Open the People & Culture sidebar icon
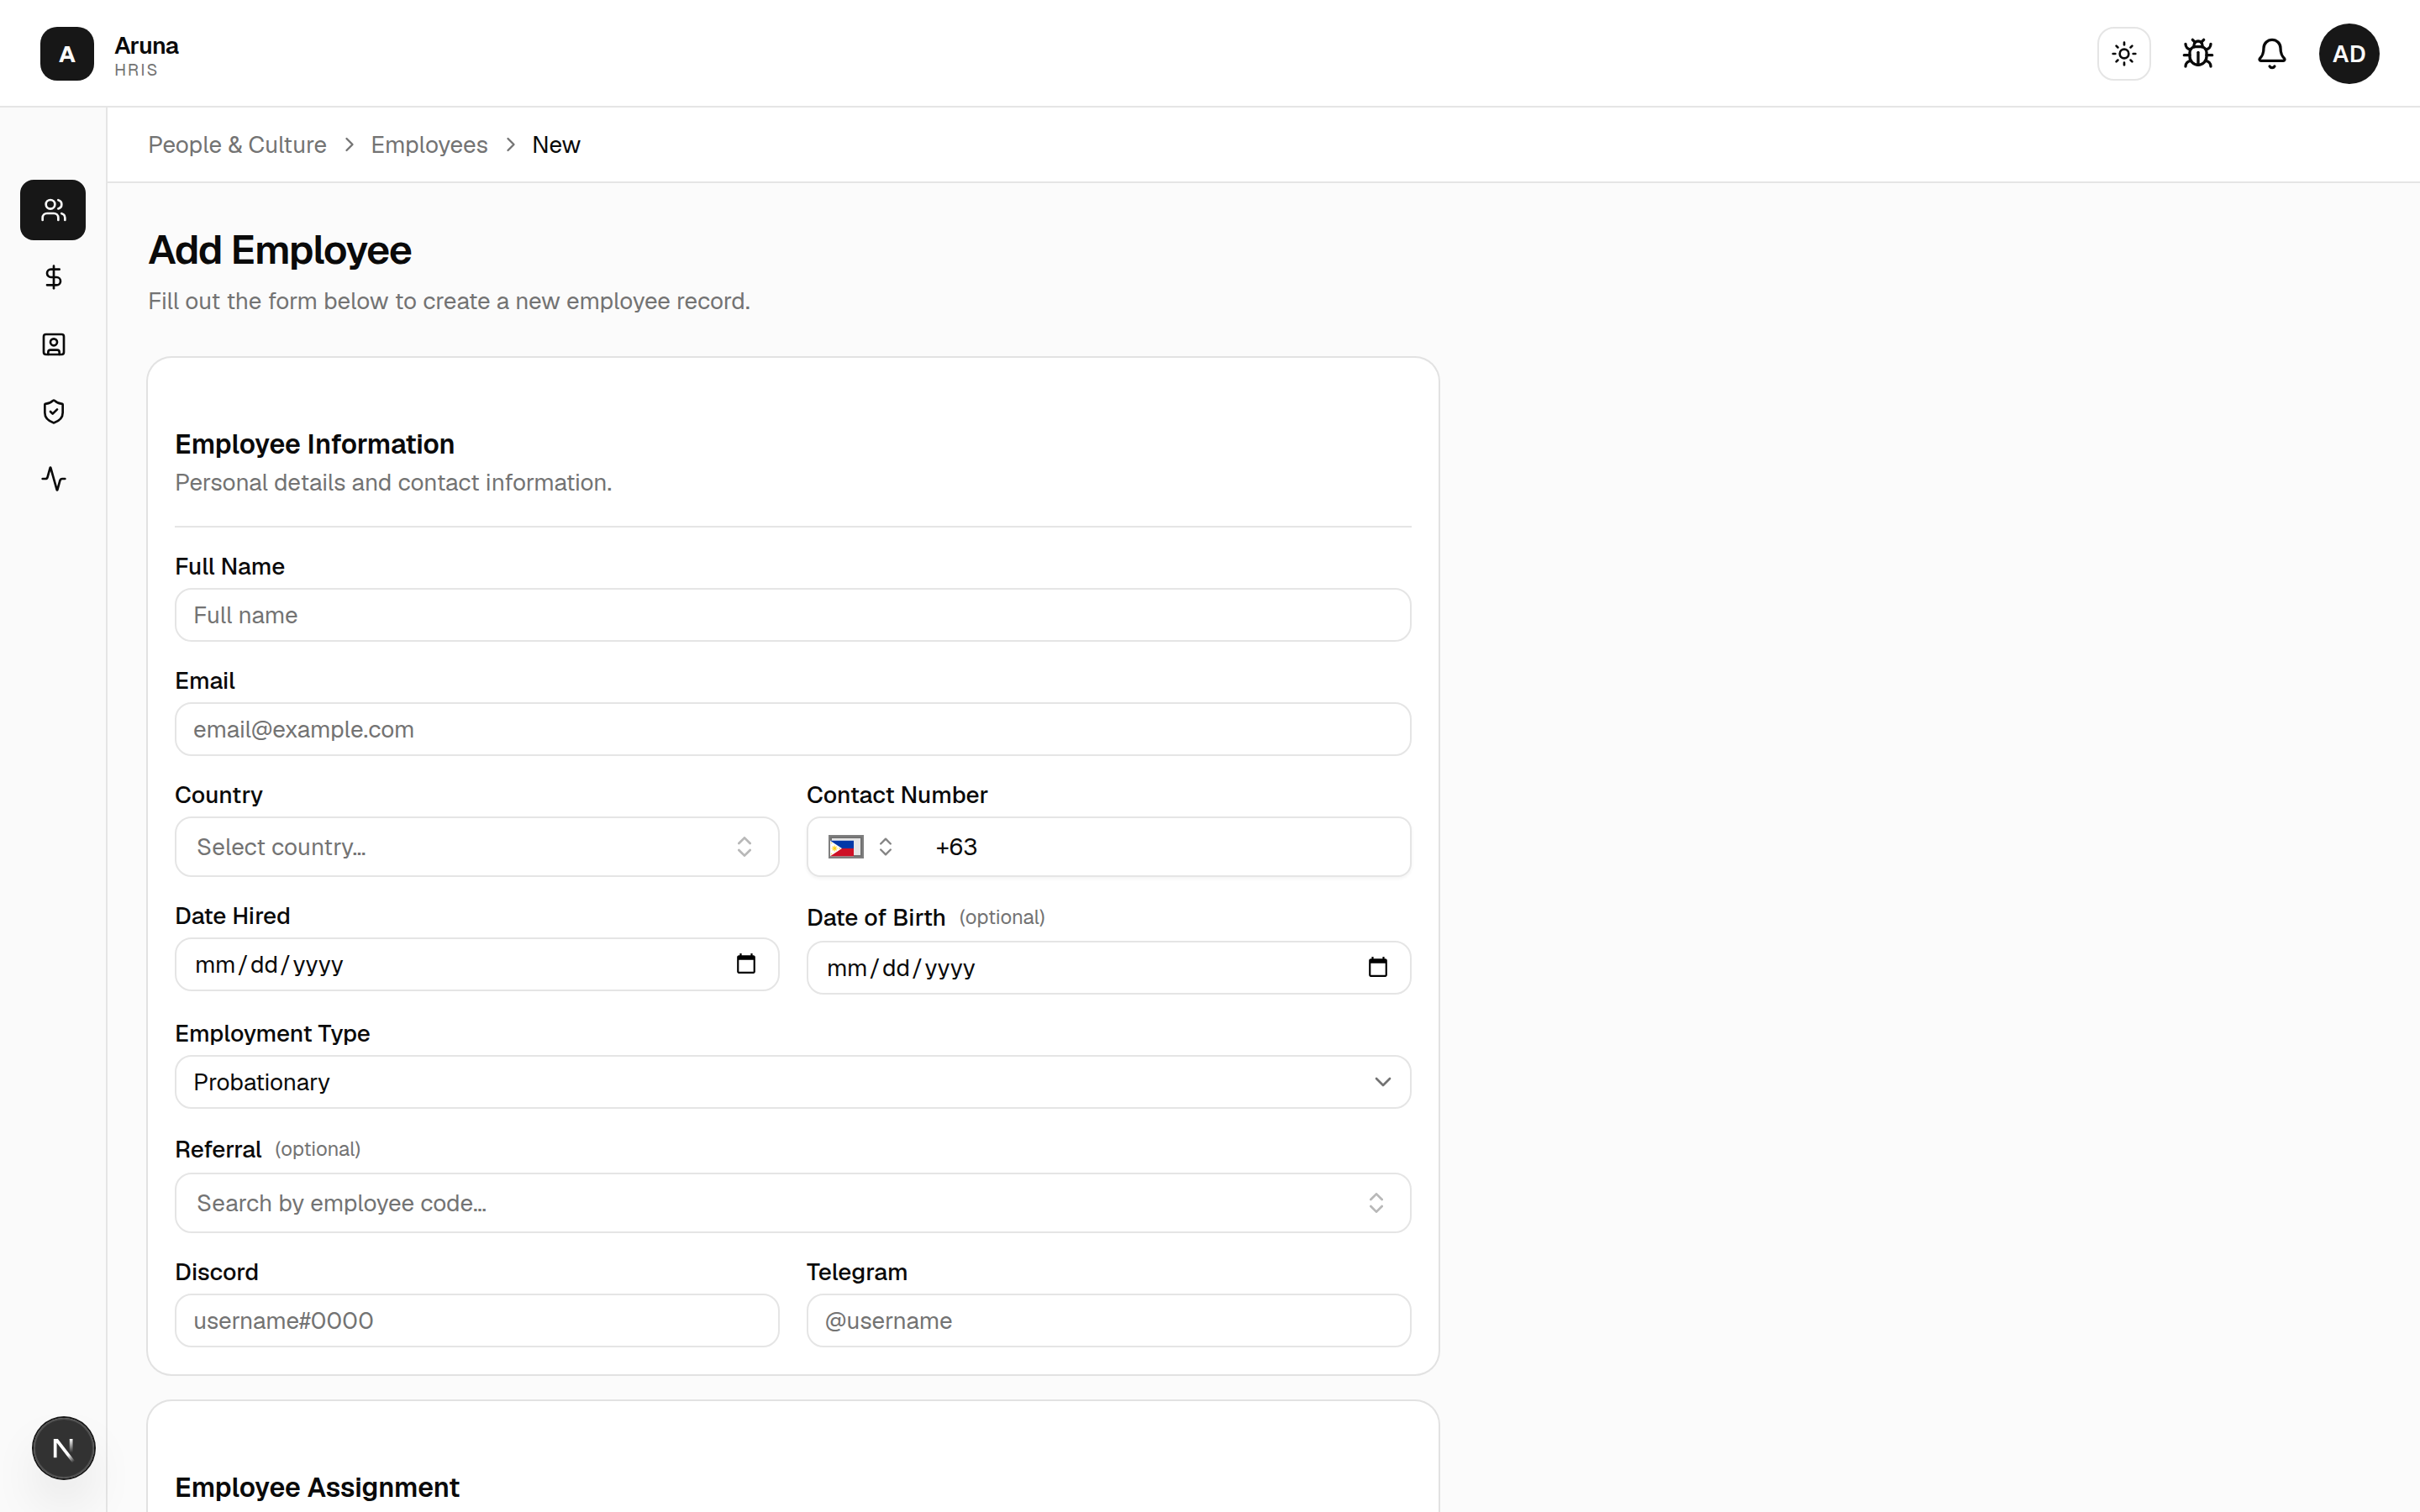Image resolution: width=2420 pixels, height=1512 pixels. coord(53,210)
